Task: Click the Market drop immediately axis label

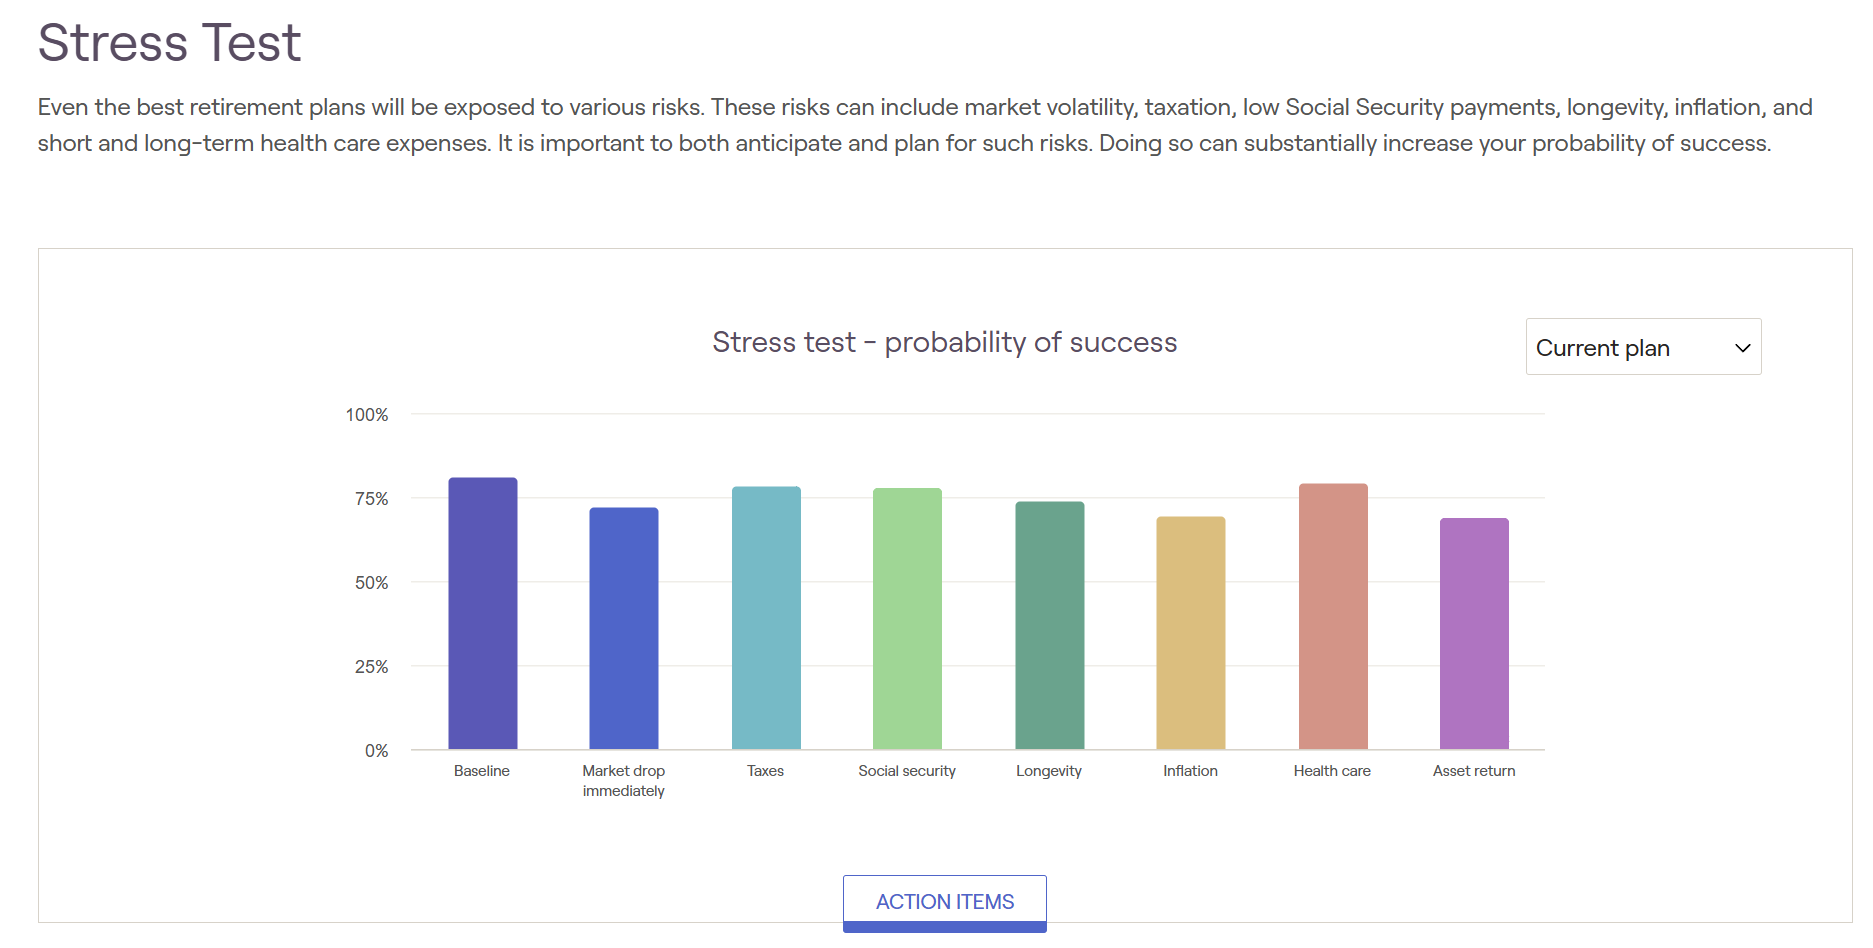Action: (x=624, y=781)
